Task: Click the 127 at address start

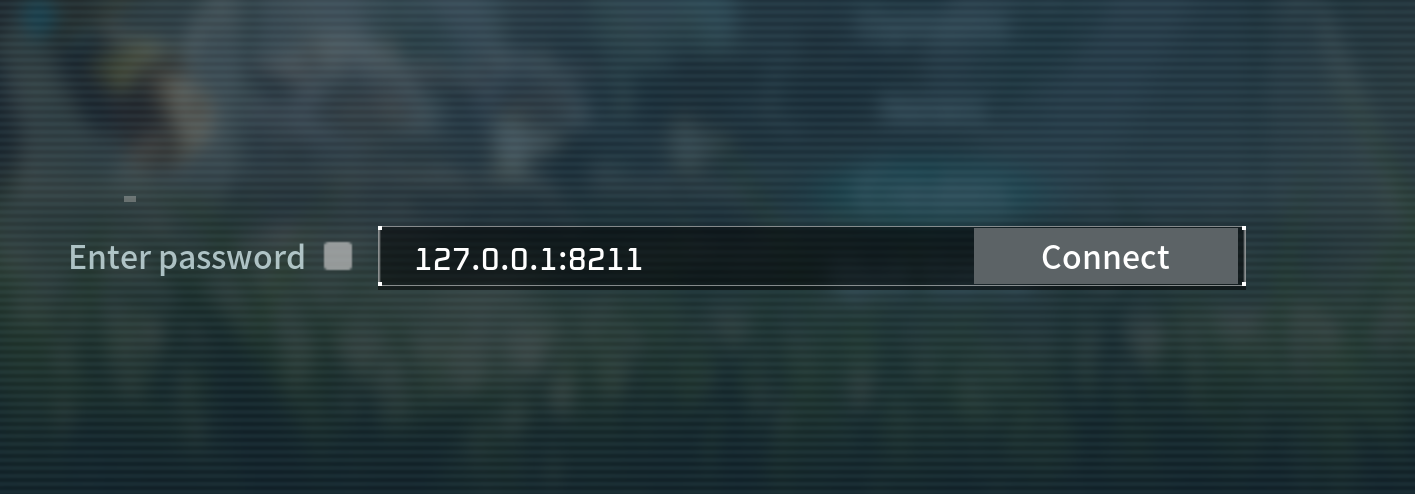Action: click(x=434, y=260)
